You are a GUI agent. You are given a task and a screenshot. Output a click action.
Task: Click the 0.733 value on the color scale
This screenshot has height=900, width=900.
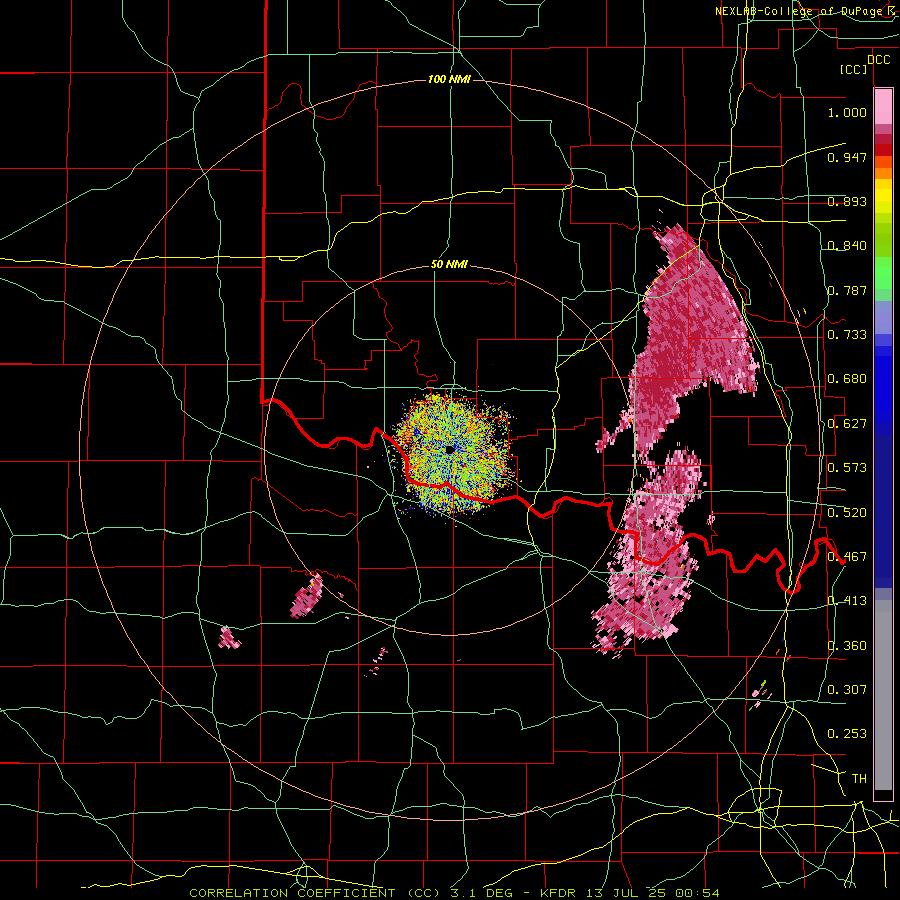pos(847,335)
